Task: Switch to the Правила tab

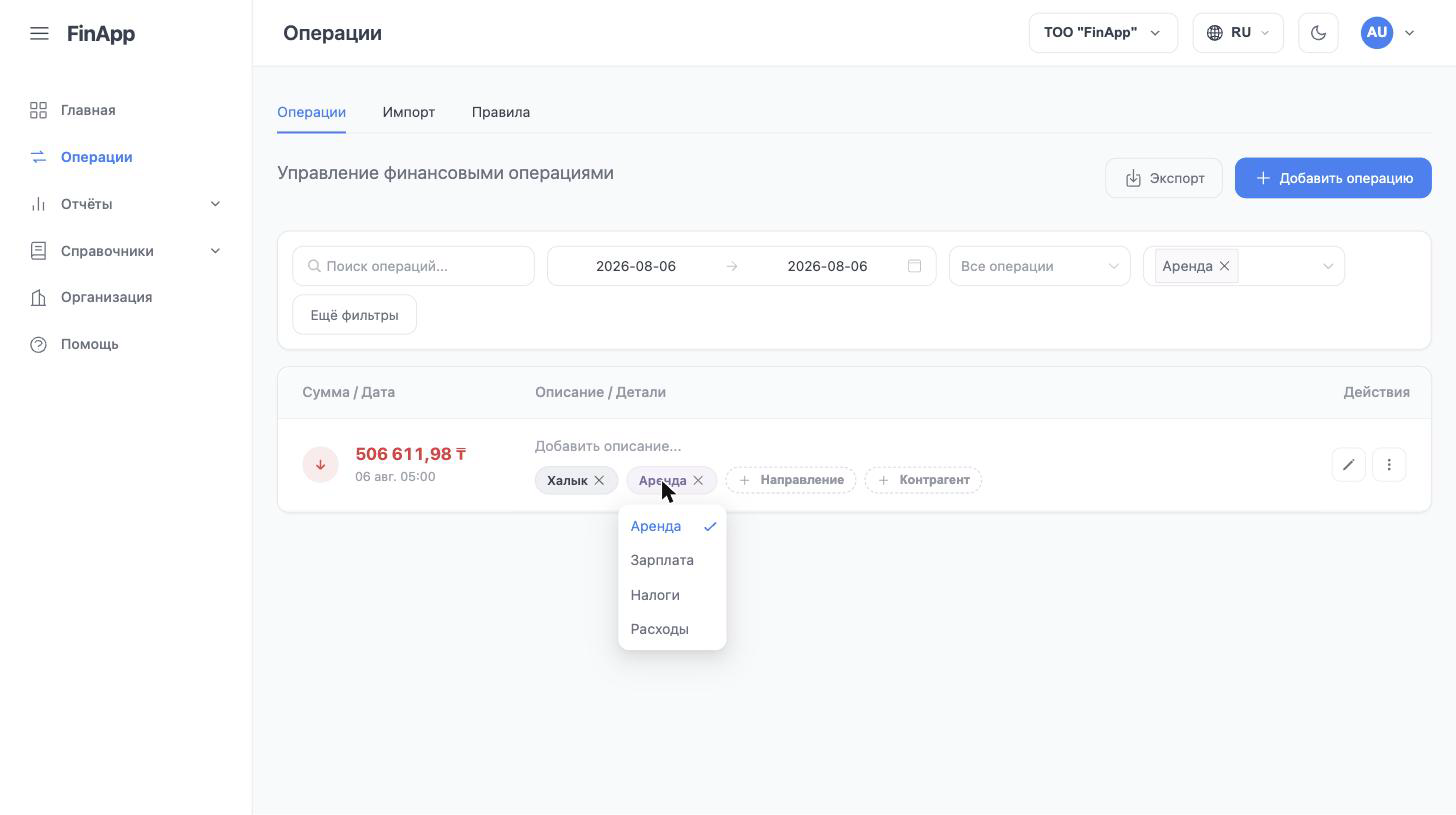Action: pyautogui.click(x=501, y=112)
